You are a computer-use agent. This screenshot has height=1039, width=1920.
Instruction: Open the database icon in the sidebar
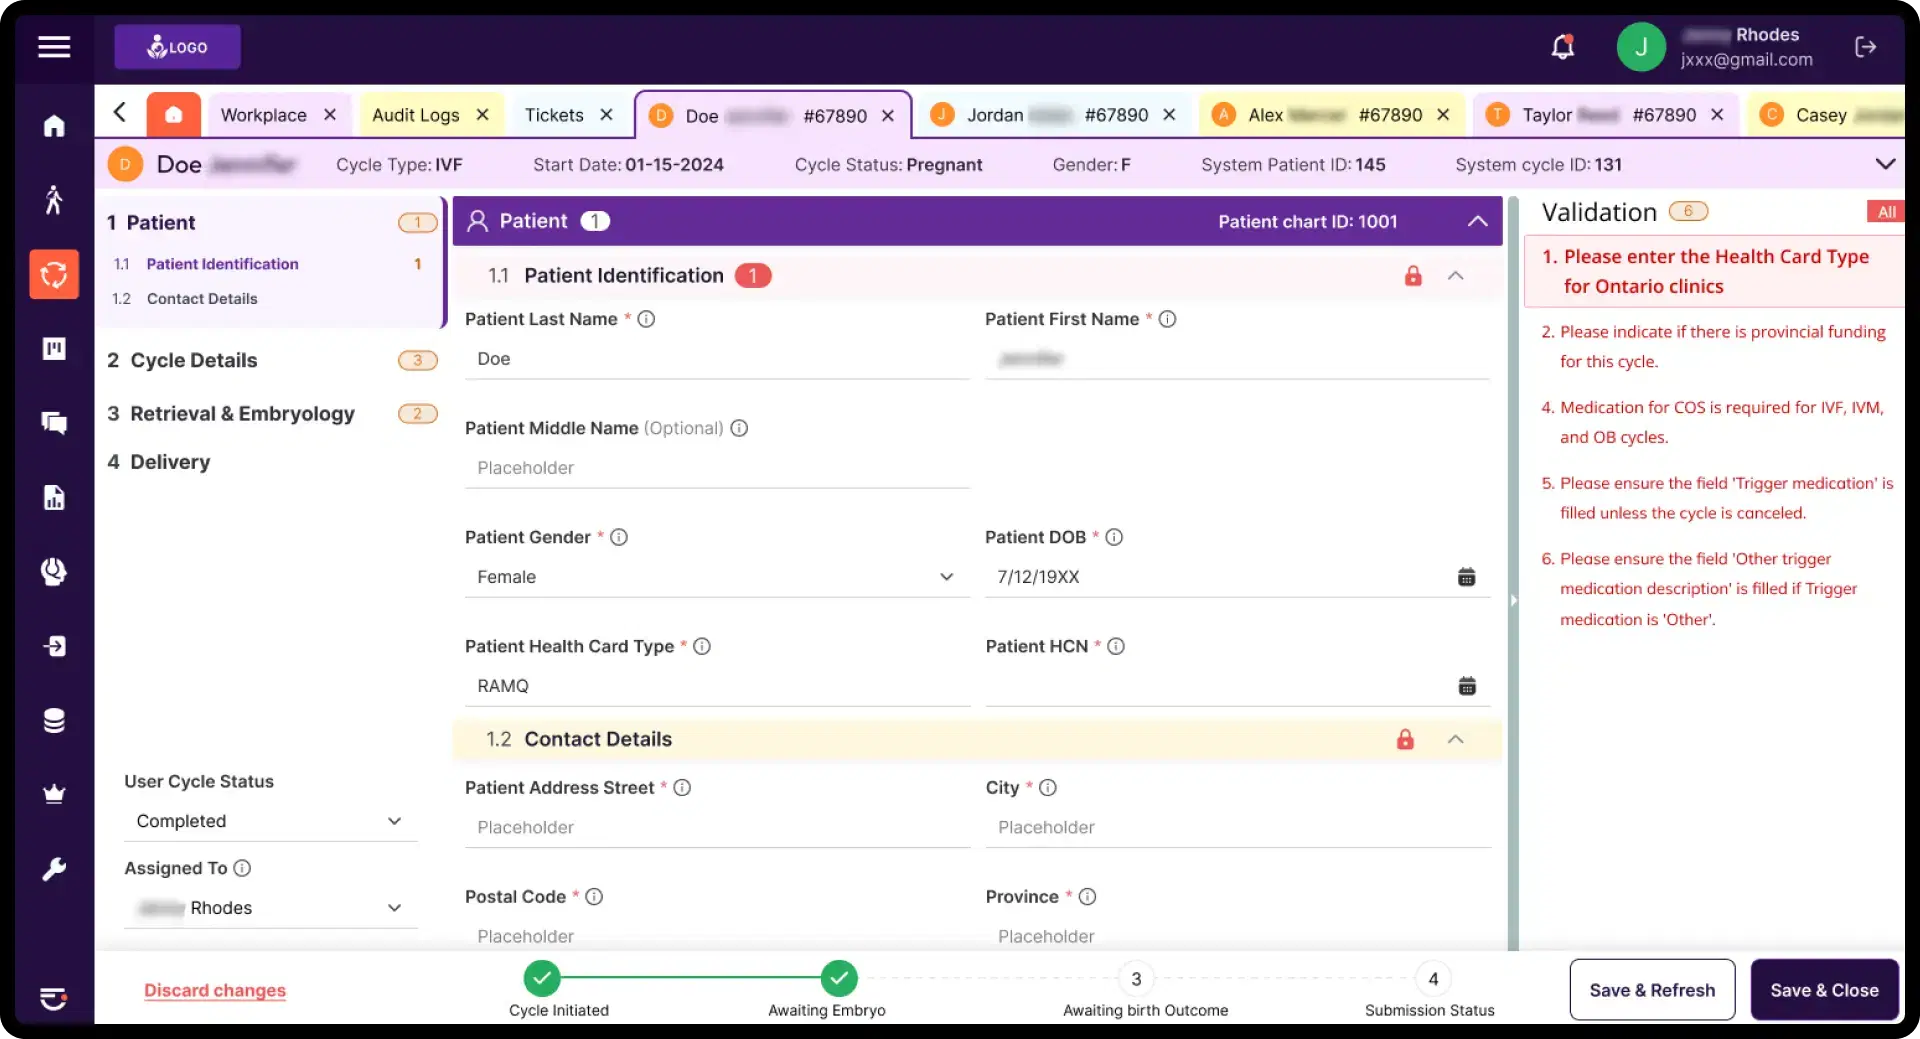(x=54, y=720)
